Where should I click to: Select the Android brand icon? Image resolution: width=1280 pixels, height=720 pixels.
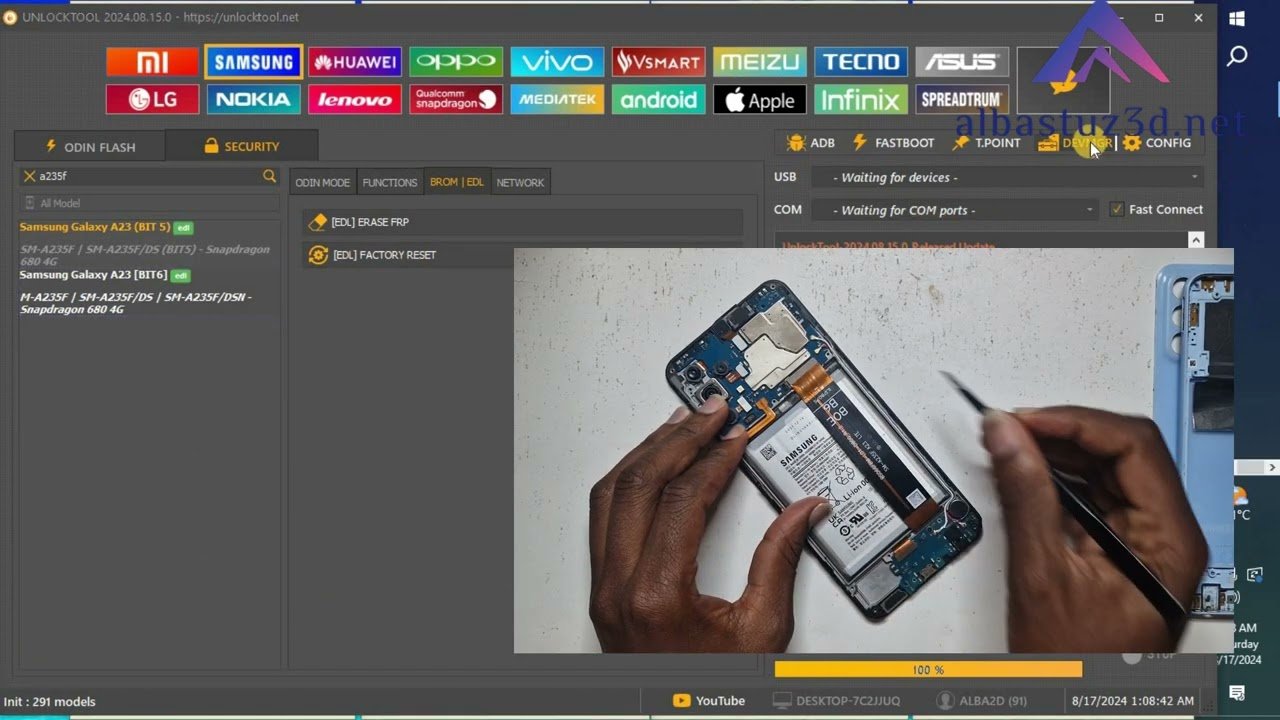658,99
